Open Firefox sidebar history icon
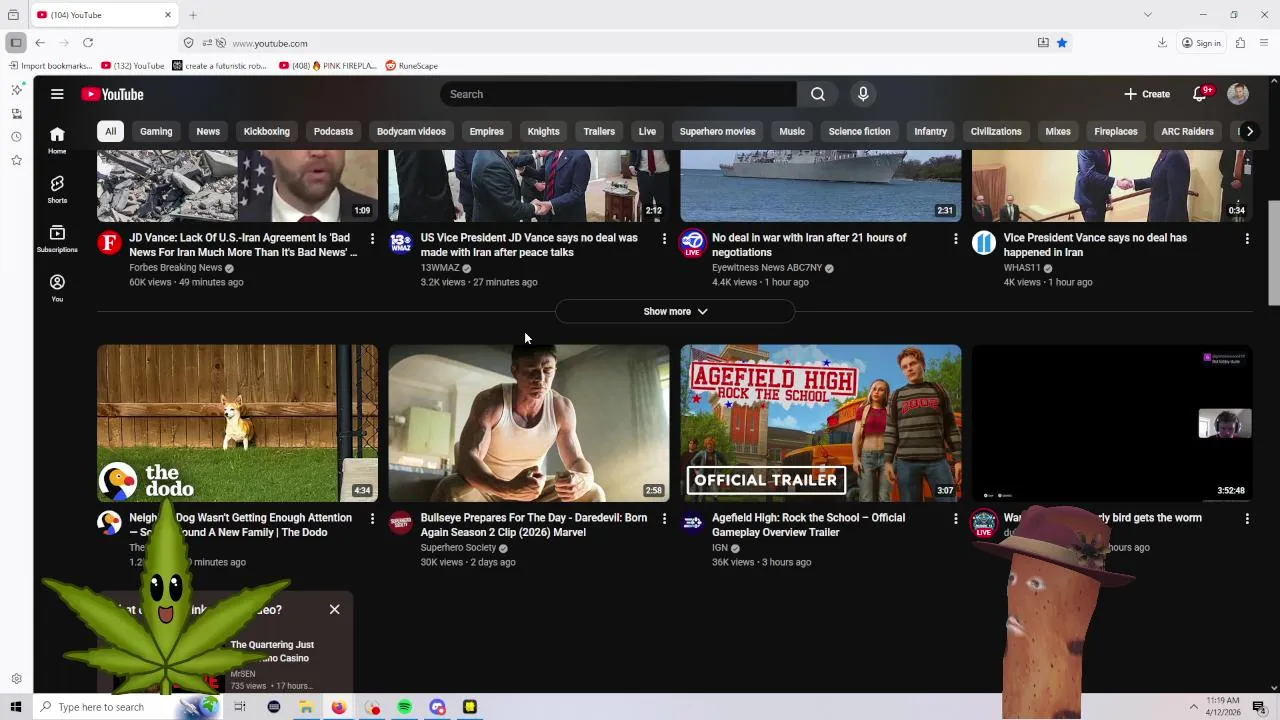 [x=16, y=137]
